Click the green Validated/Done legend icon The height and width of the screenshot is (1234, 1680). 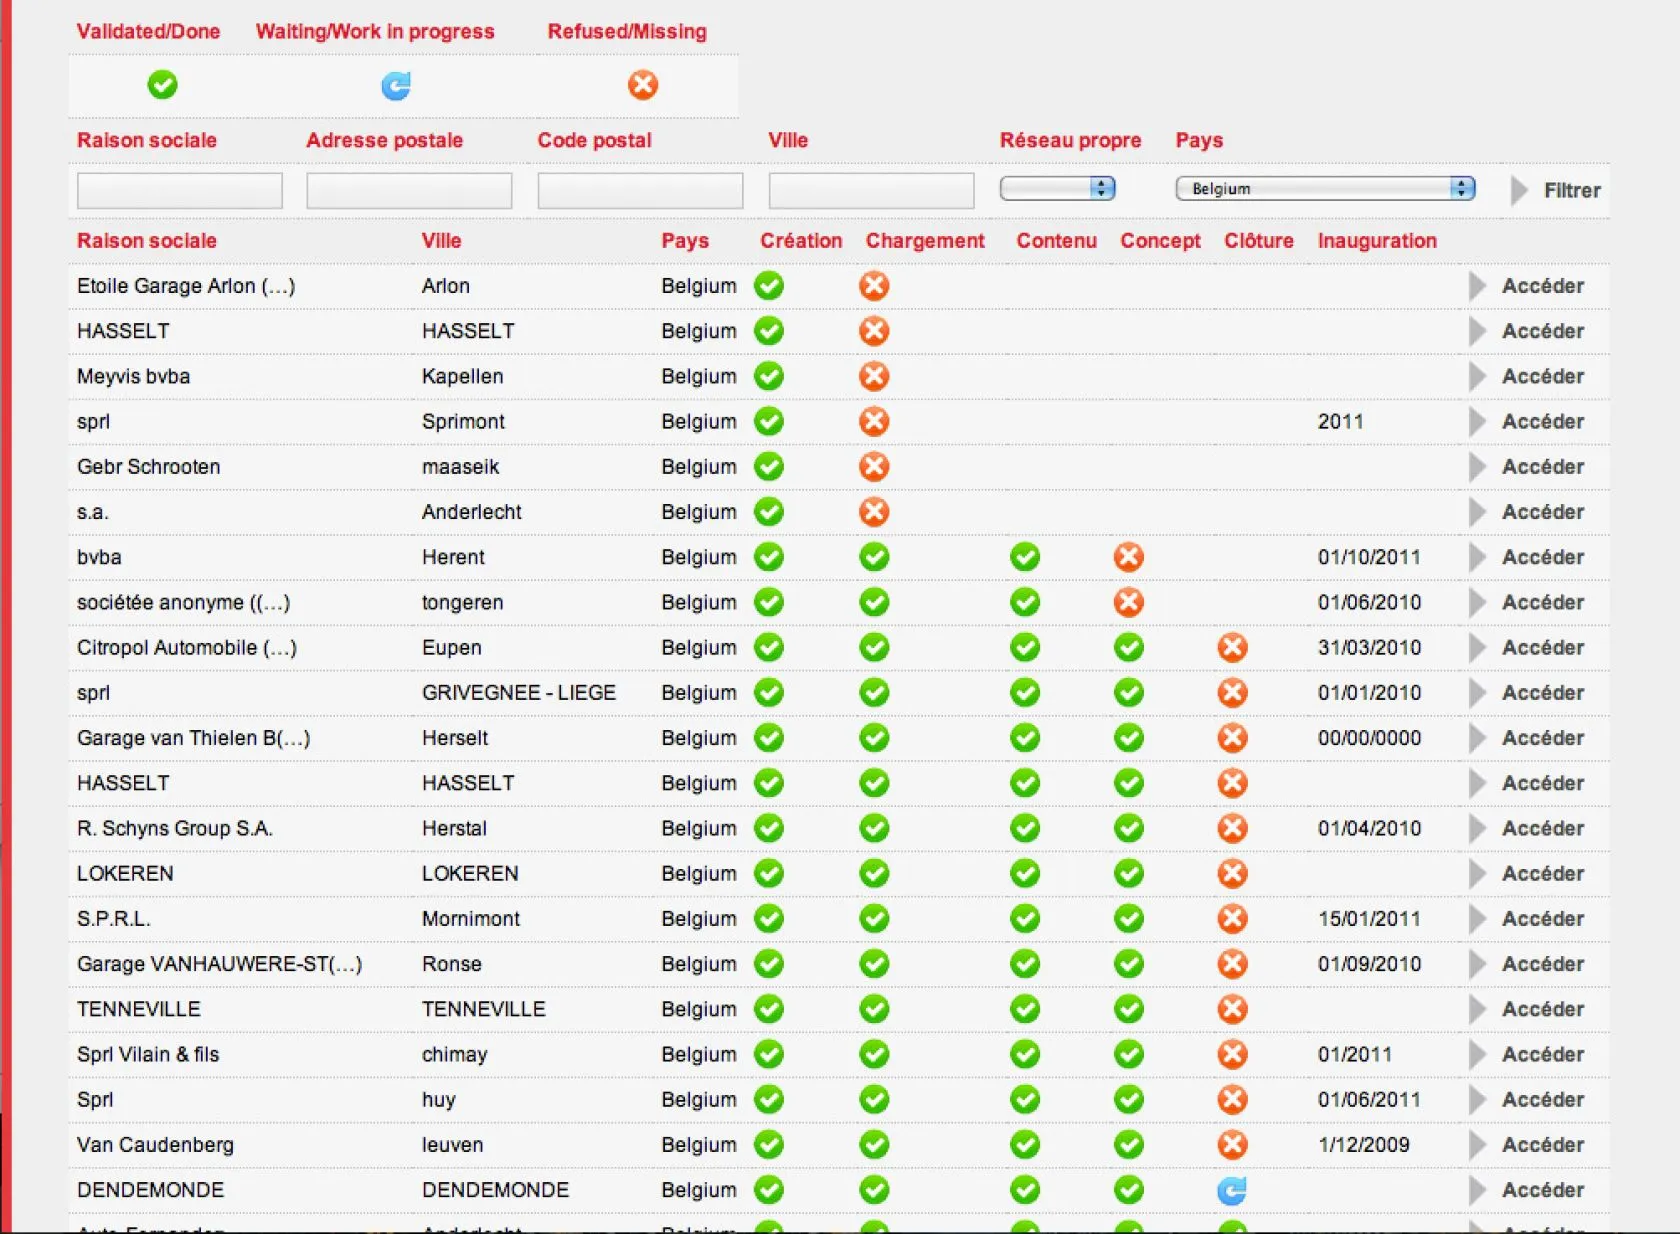(162, 85)
